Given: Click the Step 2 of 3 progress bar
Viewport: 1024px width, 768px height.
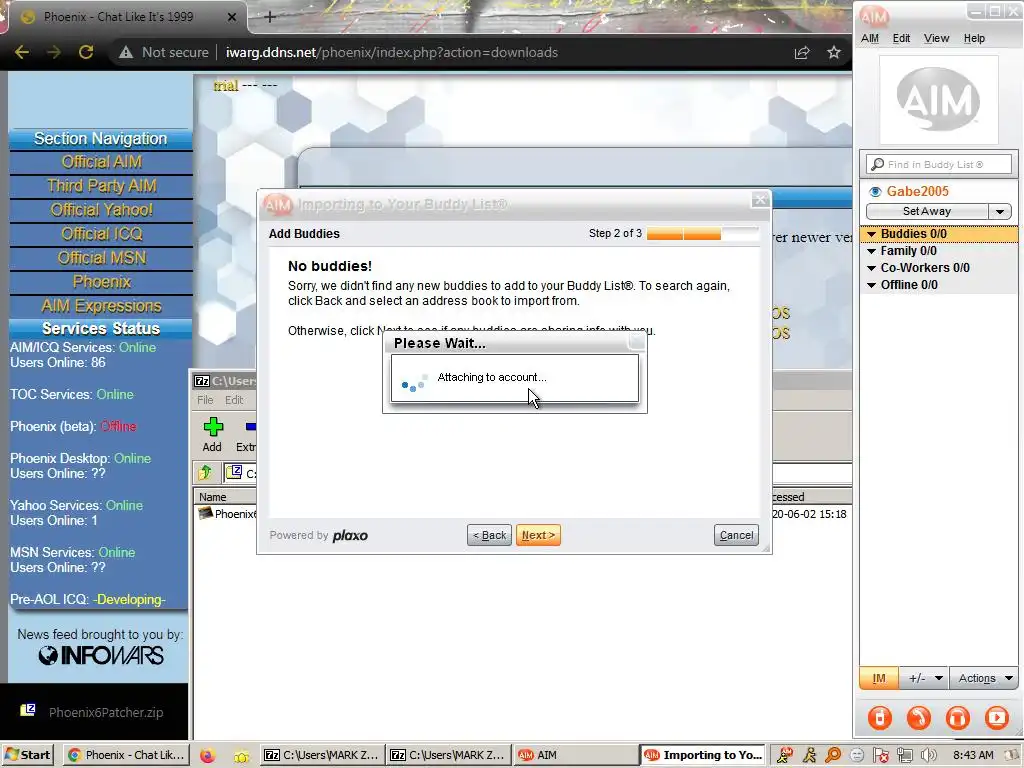Looking at the screenshot, I should pyautogui.click(x=703, y=234).
